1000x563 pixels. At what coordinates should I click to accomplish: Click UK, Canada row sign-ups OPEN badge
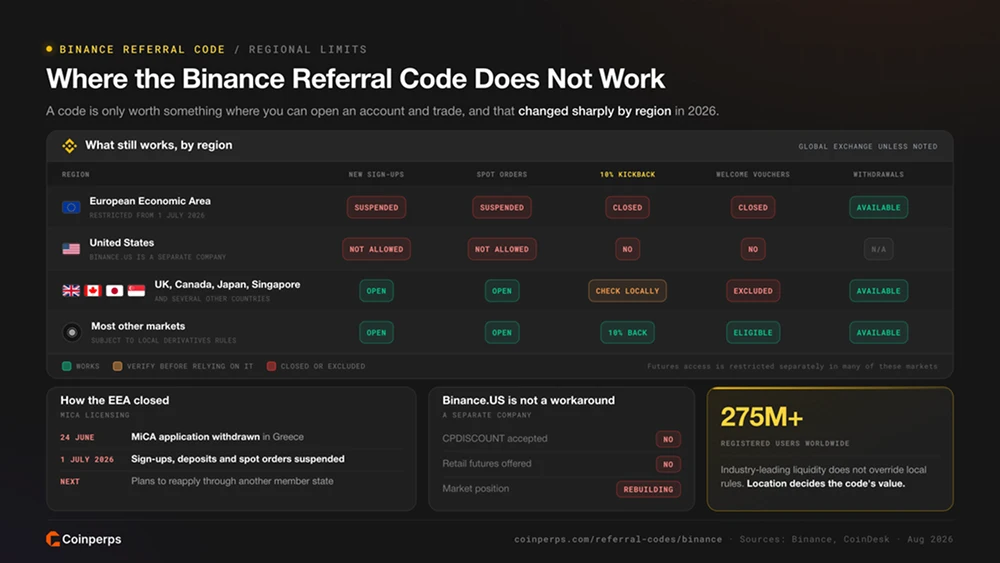(376, 291)
